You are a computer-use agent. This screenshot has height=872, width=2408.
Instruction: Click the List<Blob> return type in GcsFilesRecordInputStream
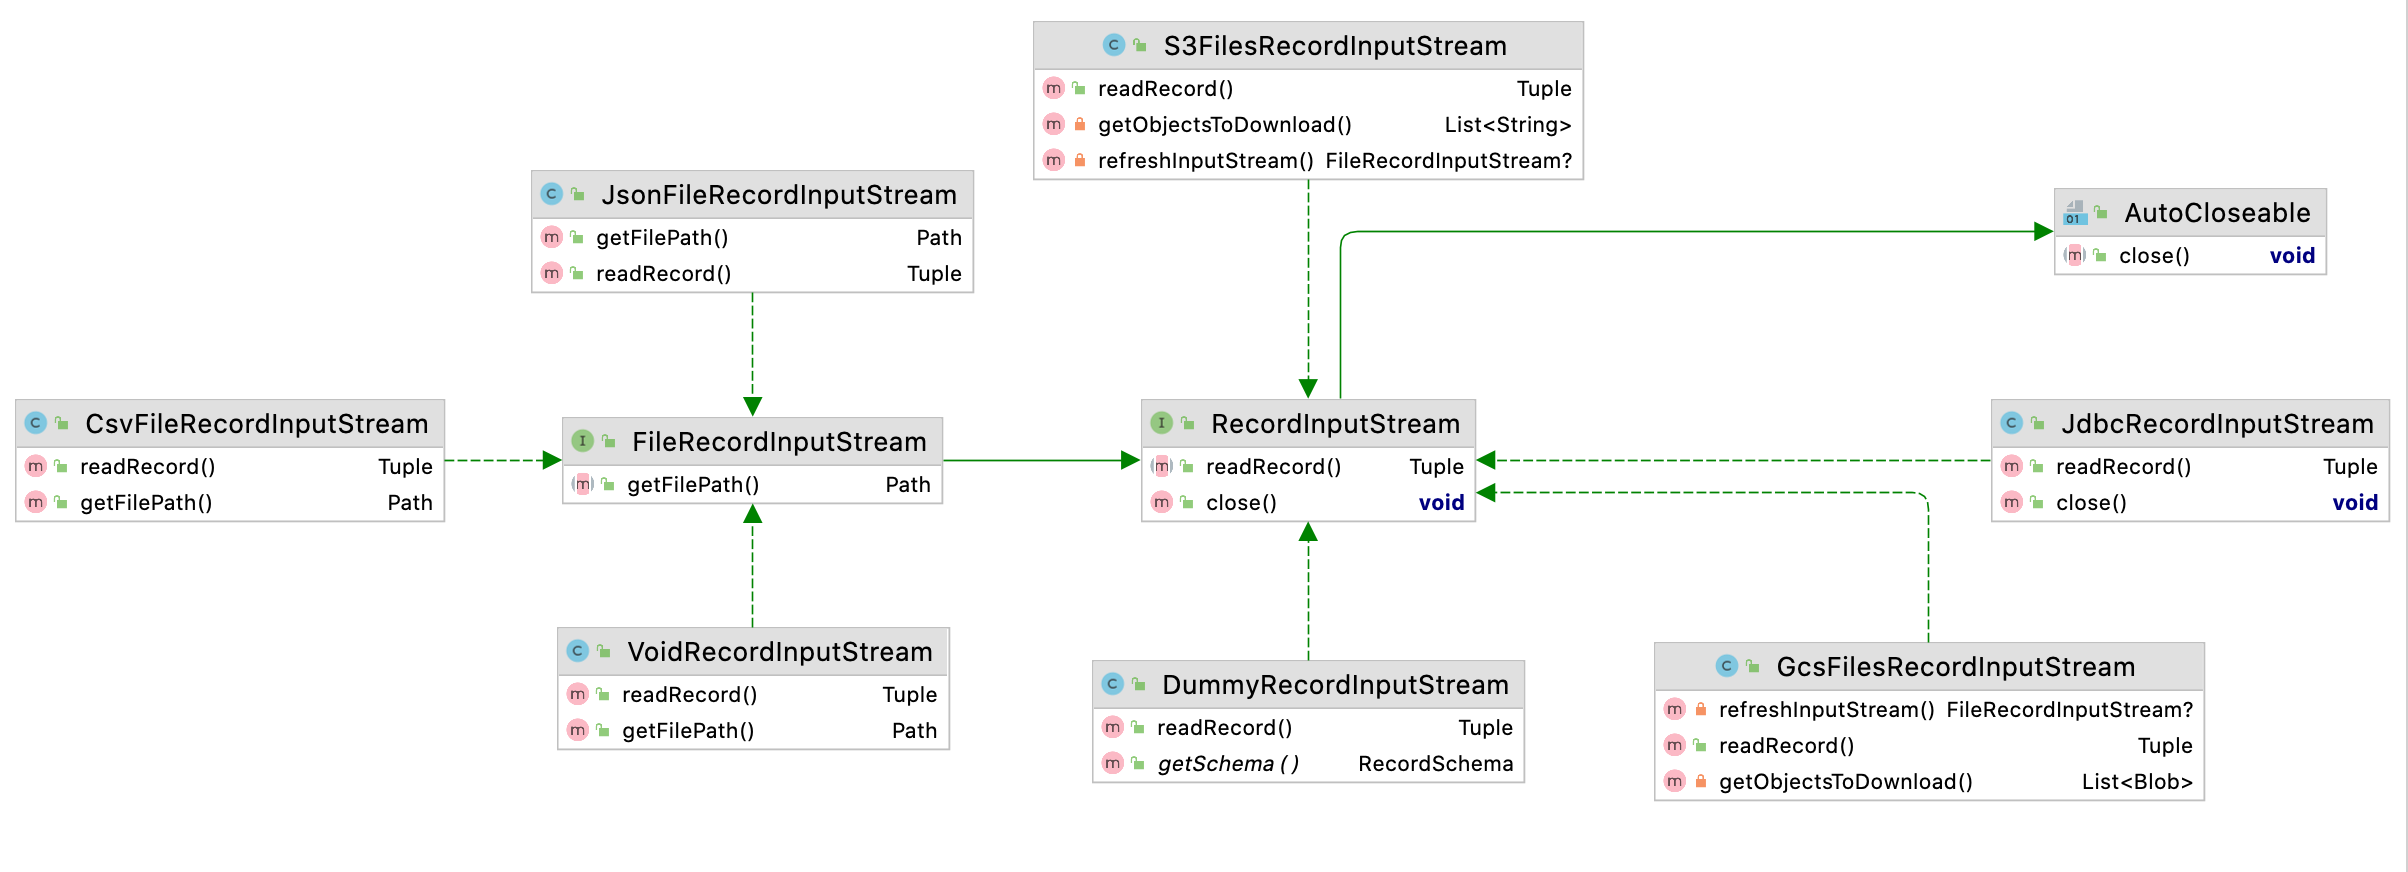tap(2138, 782)
